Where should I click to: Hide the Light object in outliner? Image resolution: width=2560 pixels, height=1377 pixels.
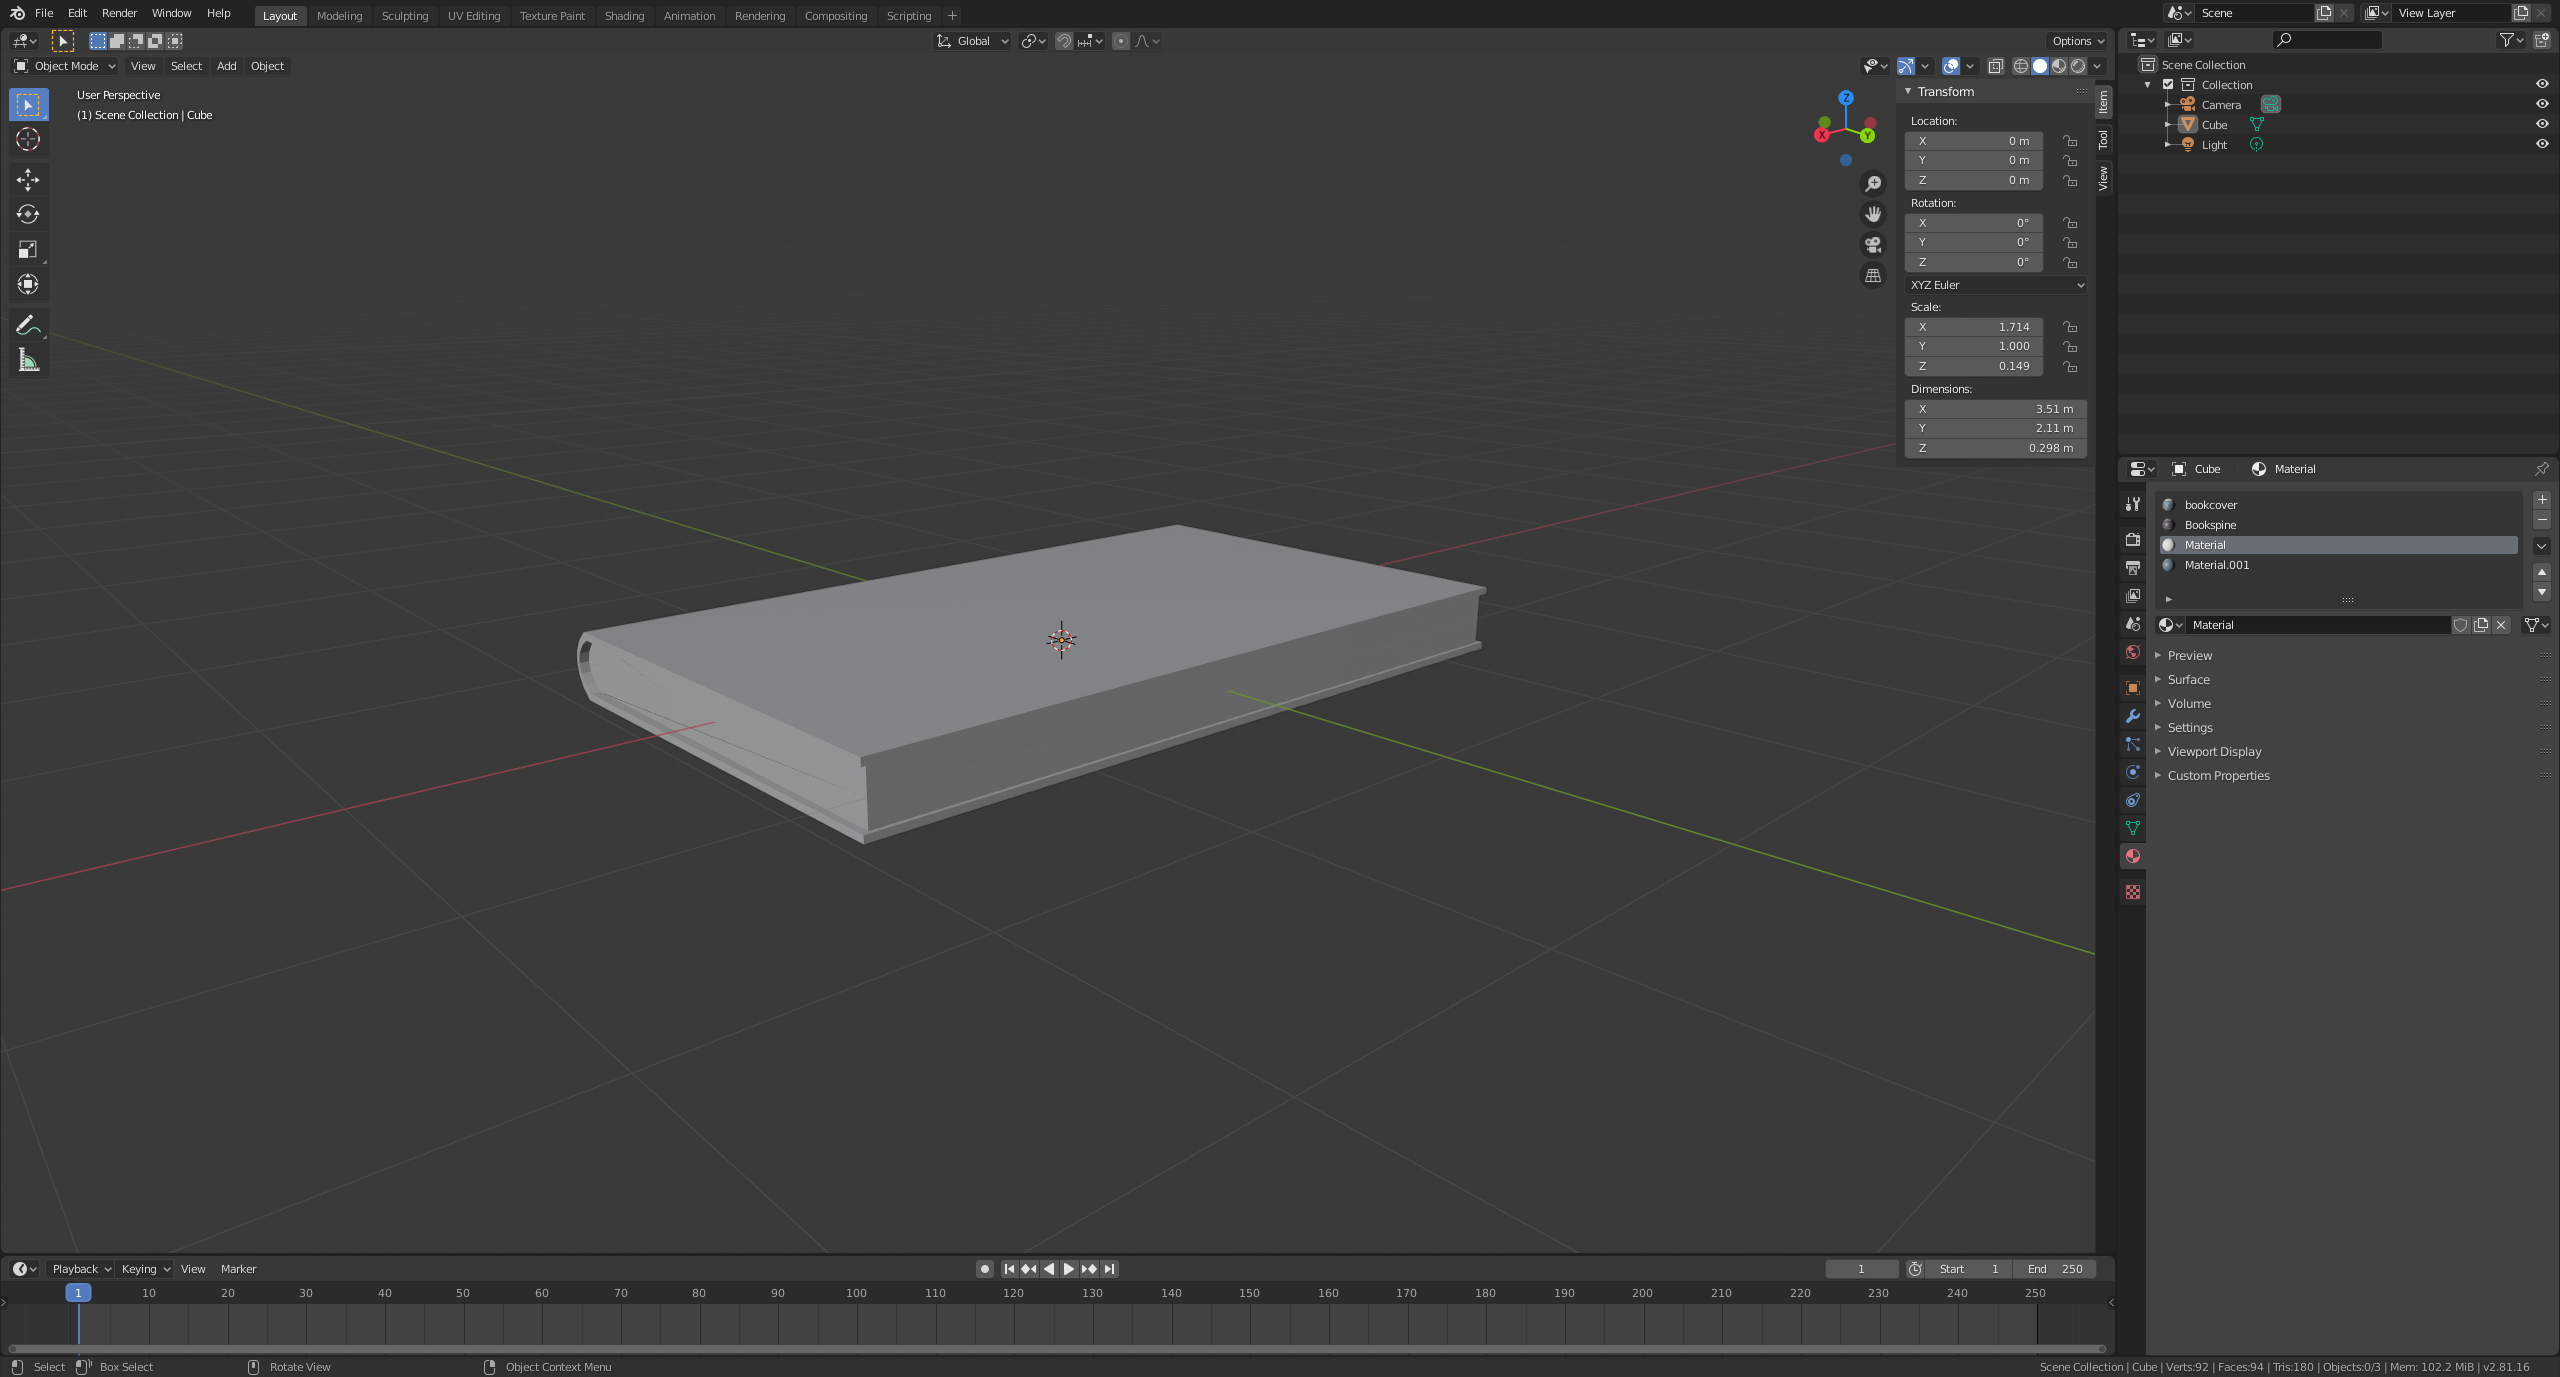coord(2541,144)
